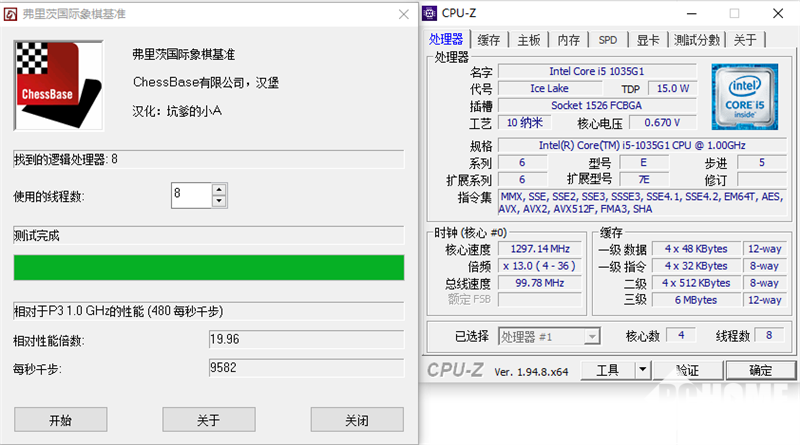
Task: Click the Fritz Chess Benchmark title bar icon
Action: 10,14
